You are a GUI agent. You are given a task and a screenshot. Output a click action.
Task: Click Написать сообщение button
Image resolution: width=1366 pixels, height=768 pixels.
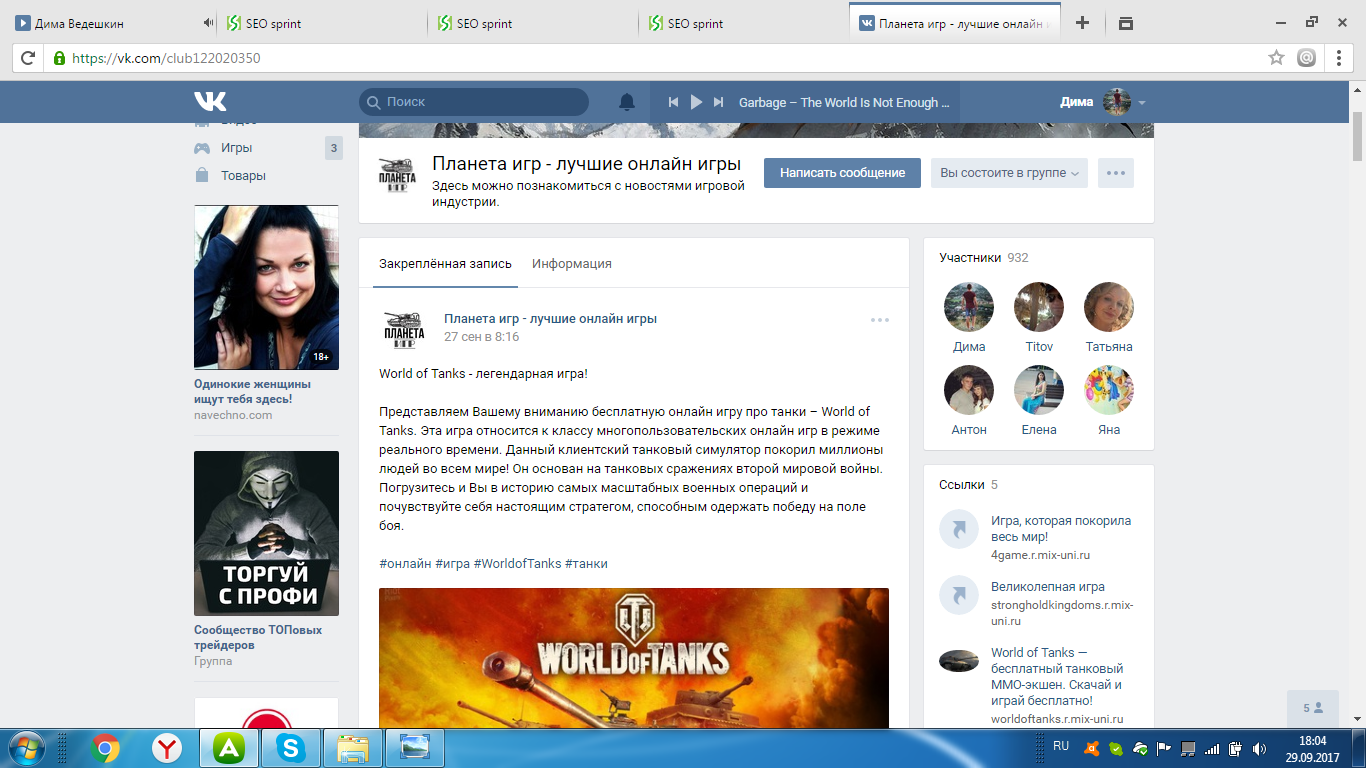coord(842,173)
